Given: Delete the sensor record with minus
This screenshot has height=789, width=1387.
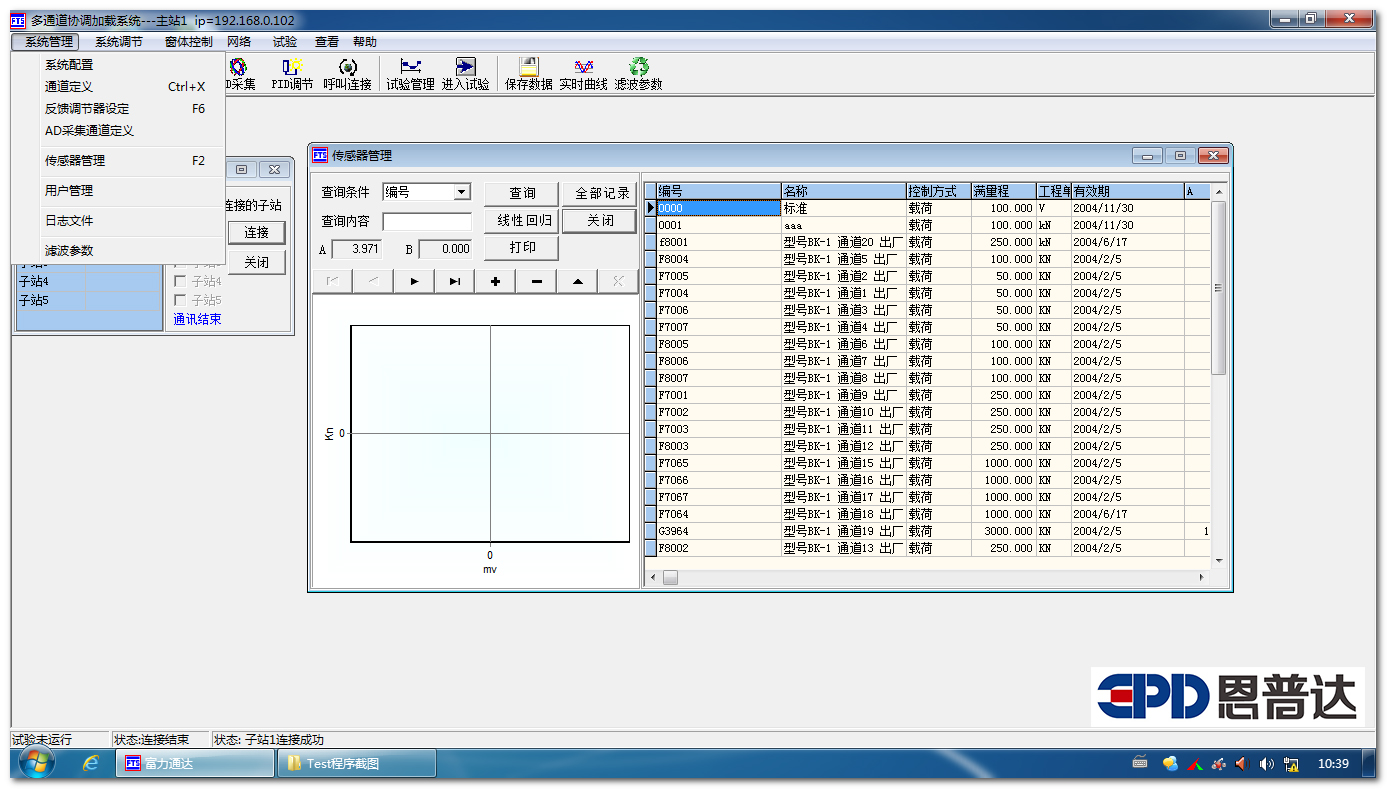Looking at the screenshot, I should [537, 282].
